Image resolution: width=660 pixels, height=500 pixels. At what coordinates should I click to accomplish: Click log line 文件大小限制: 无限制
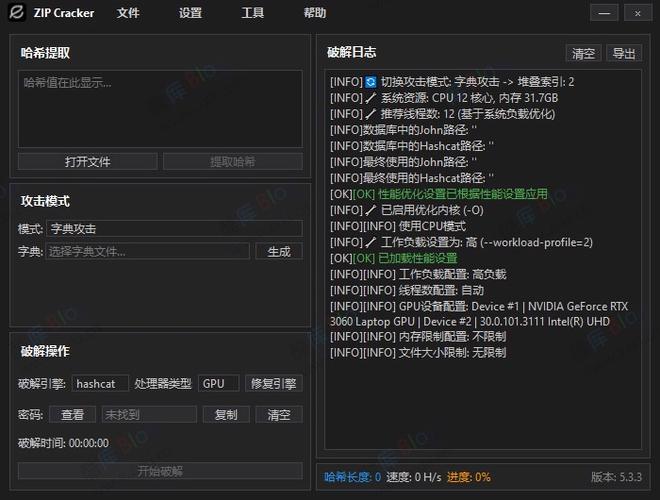click(418, 352)
